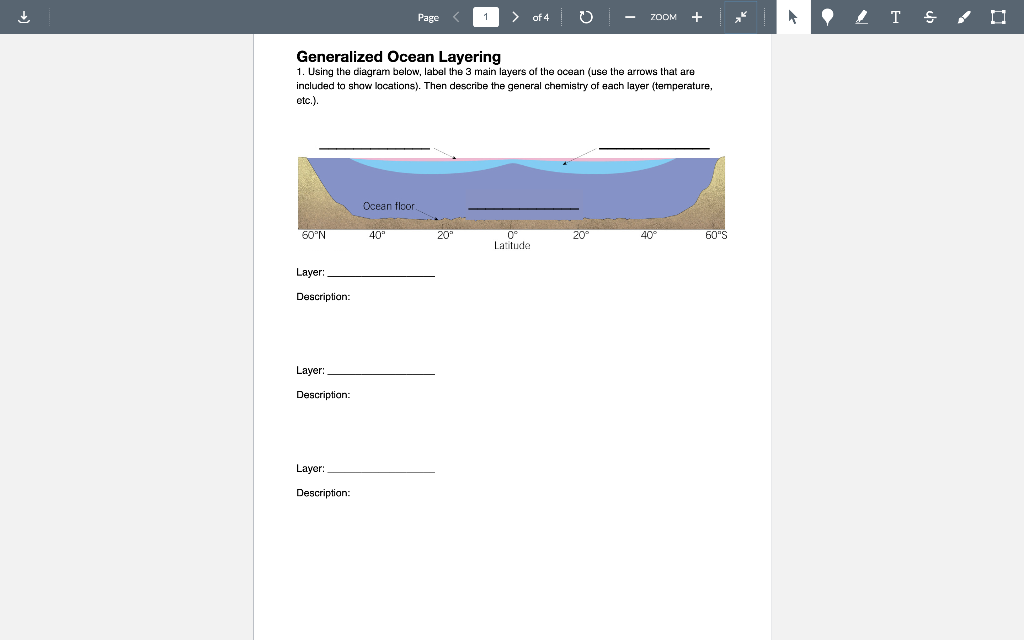Zoom out of the PDF
Image resolution: width=1024 pixels, height=640 pixels.
point(629,16)
